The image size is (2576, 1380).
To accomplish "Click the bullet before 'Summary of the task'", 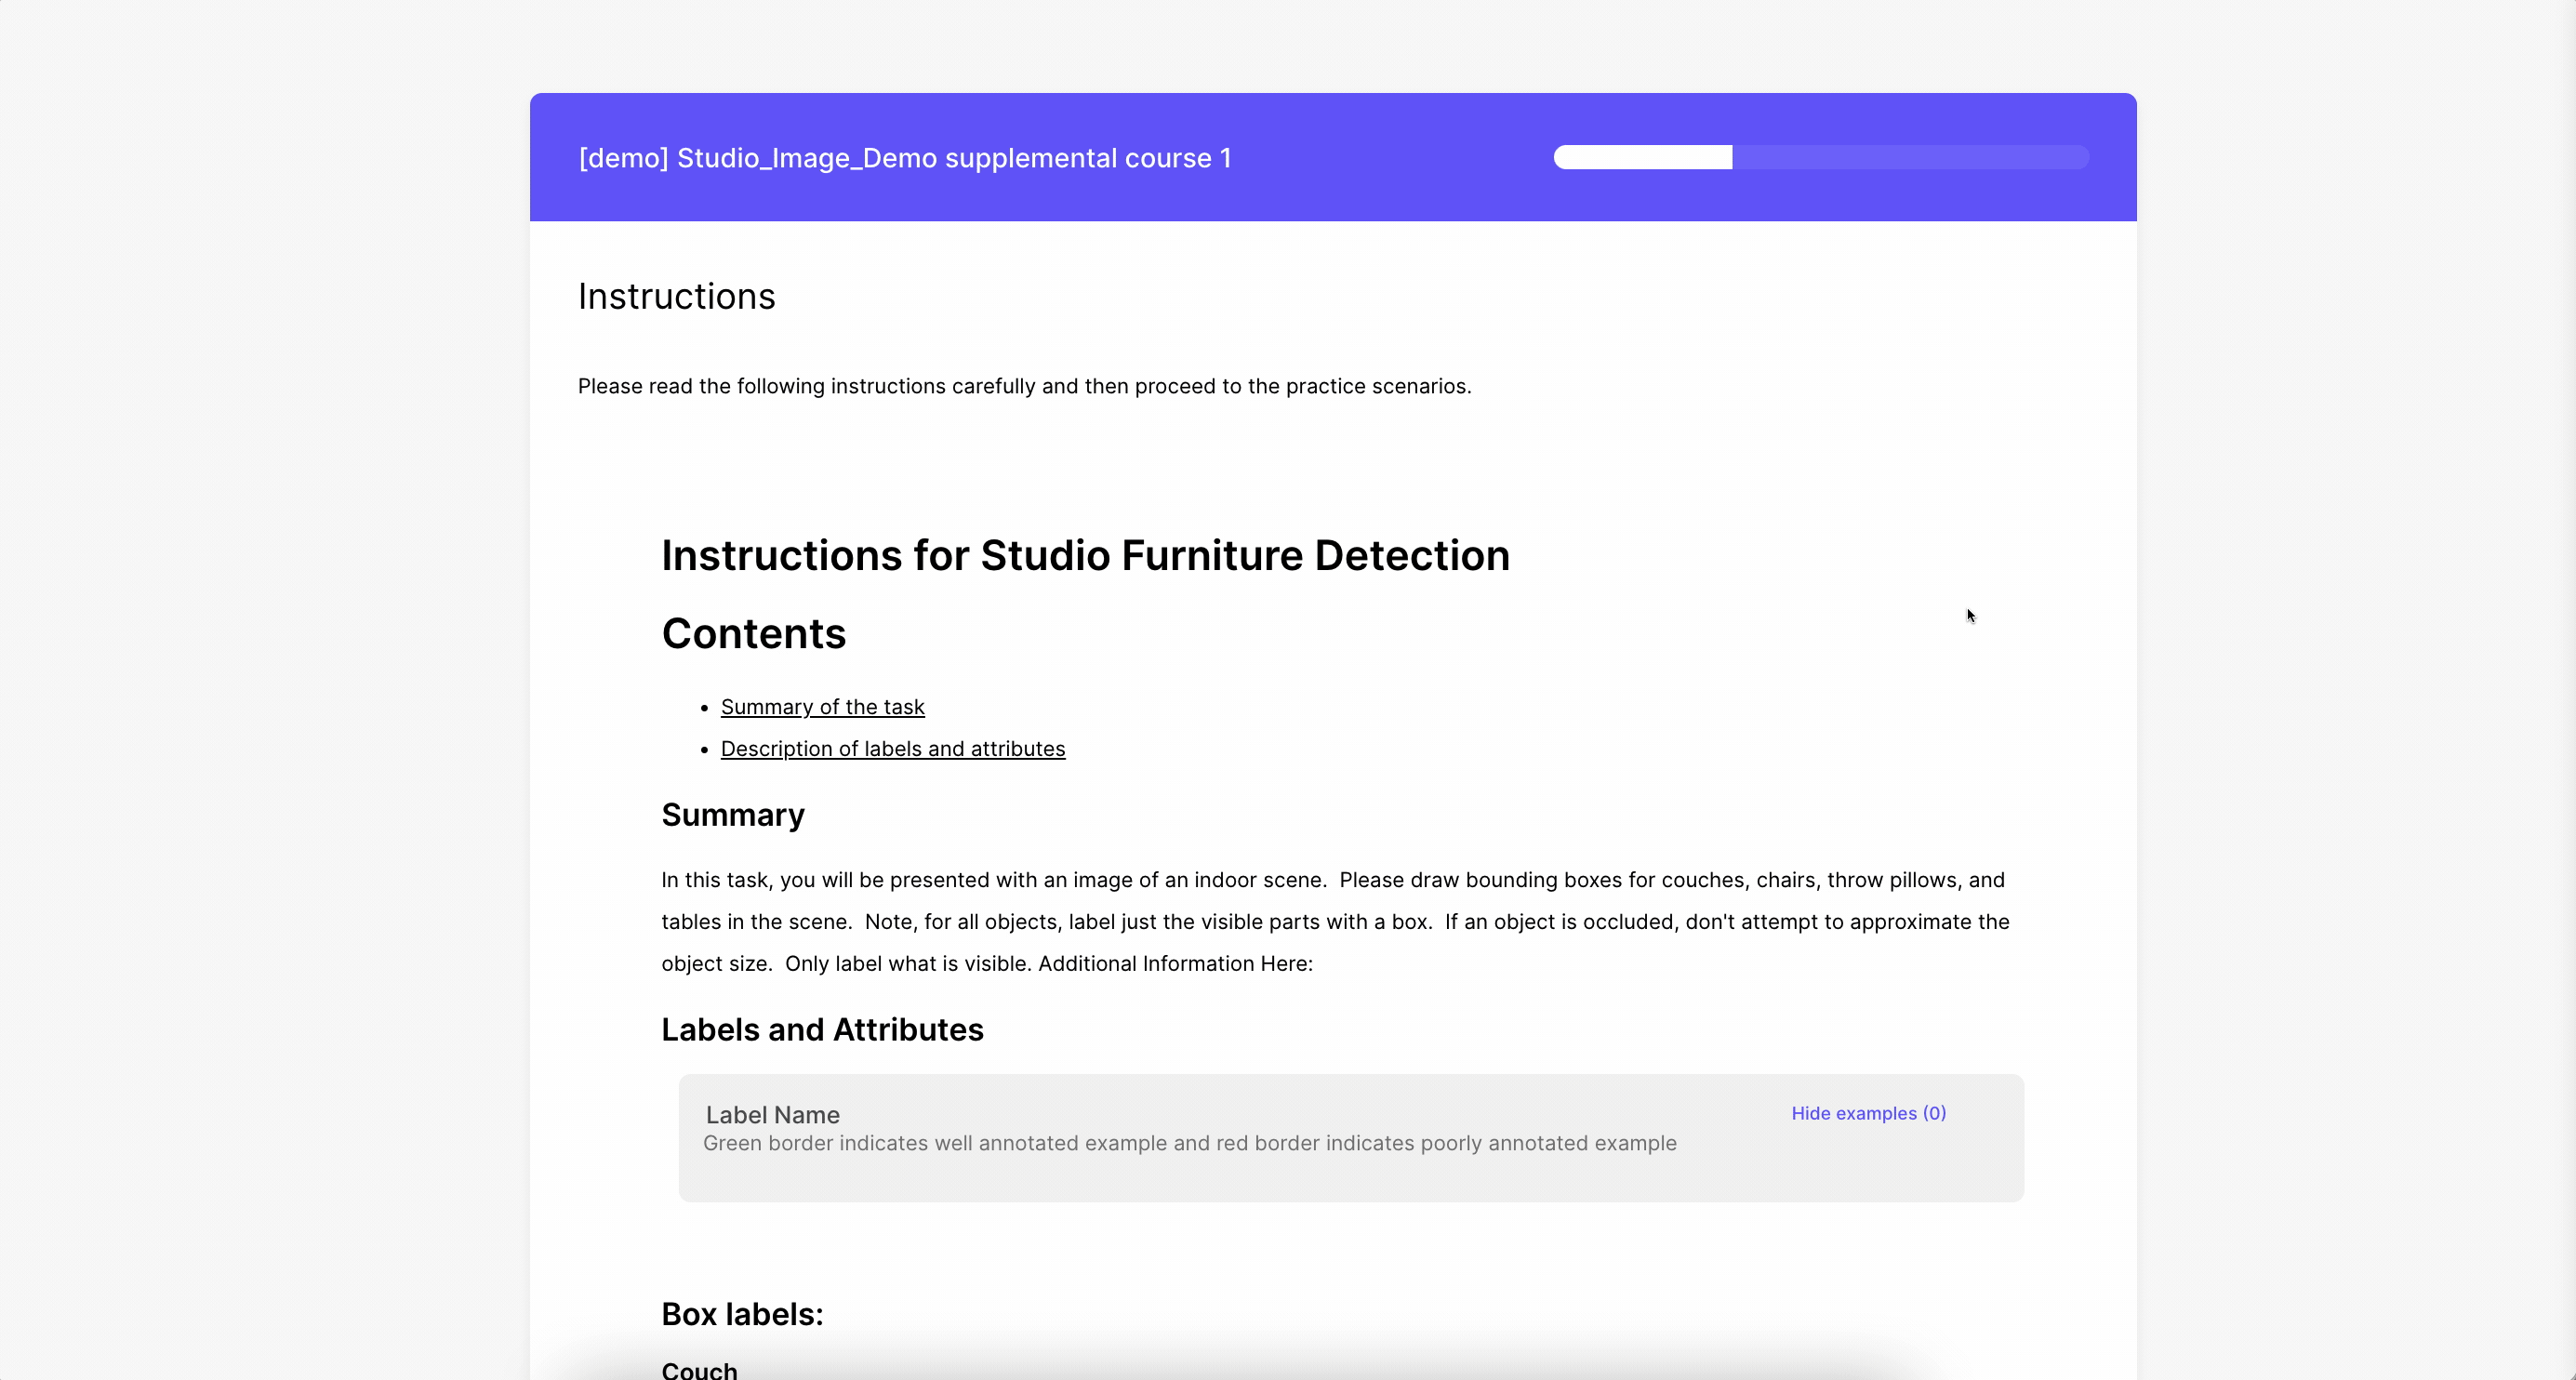I will pos(705,708).
